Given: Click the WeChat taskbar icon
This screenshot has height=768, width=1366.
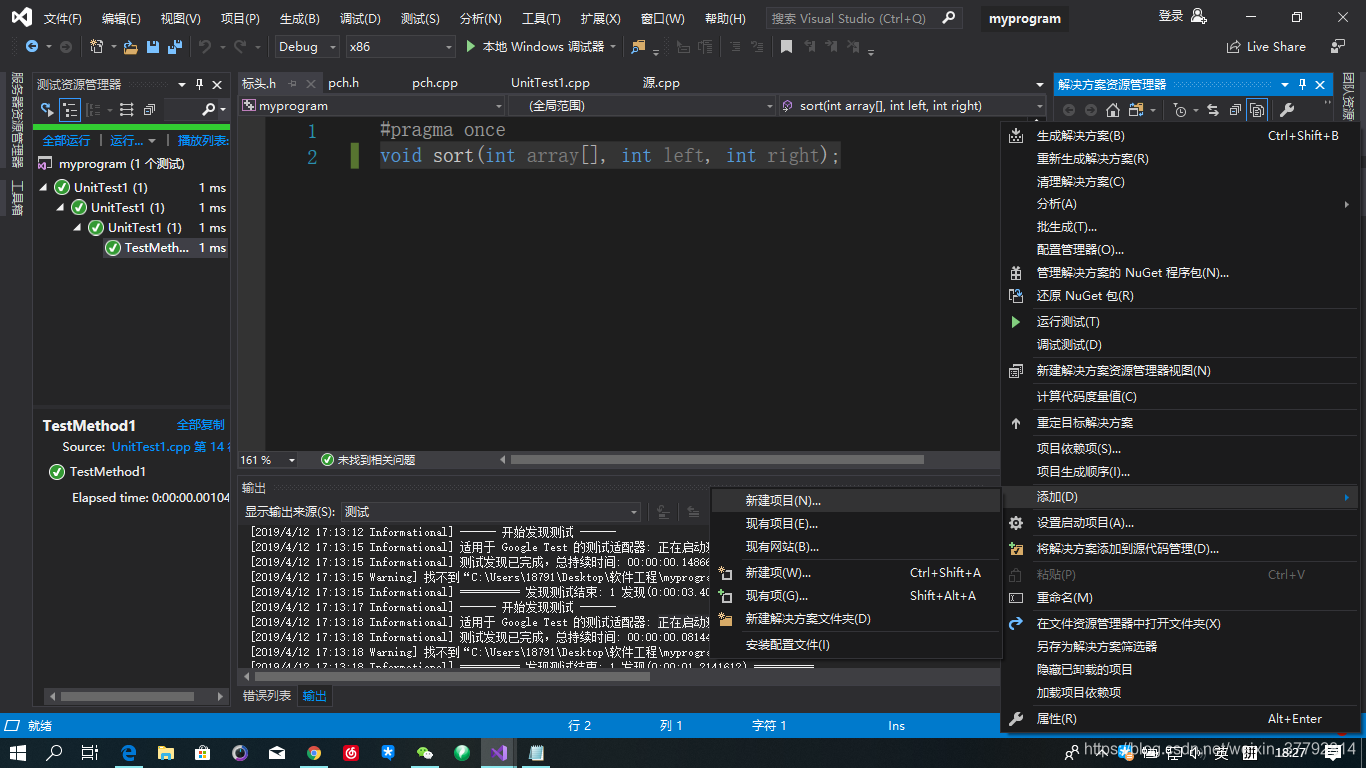Looking at the screenshot, I should (425, 753).
